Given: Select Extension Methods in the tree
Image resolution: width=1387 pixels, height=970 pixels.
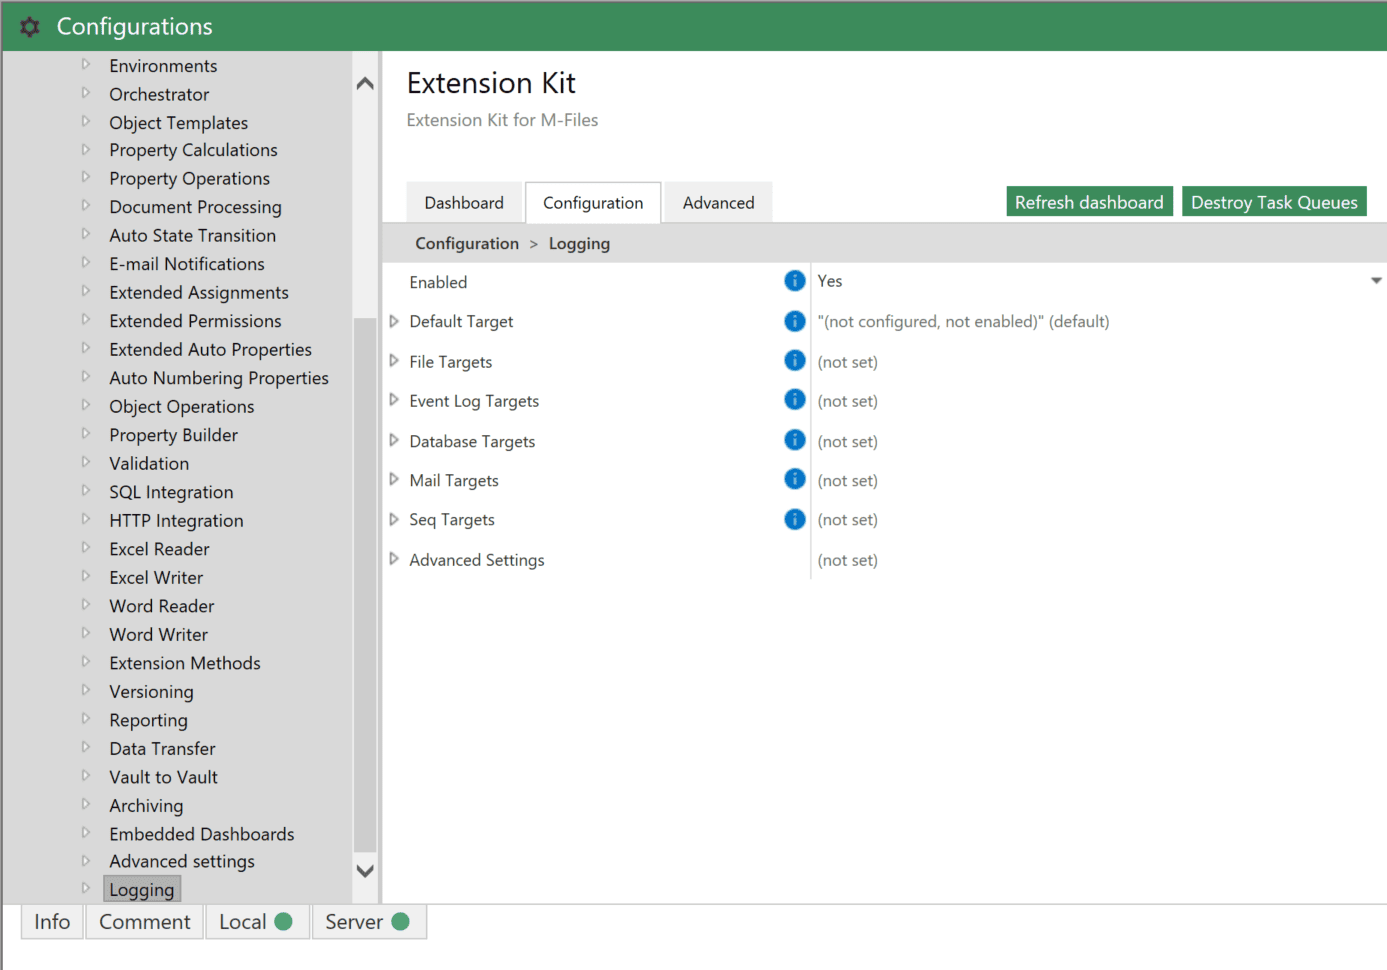Looking at the screenshot, I should (x=185, y=663).
